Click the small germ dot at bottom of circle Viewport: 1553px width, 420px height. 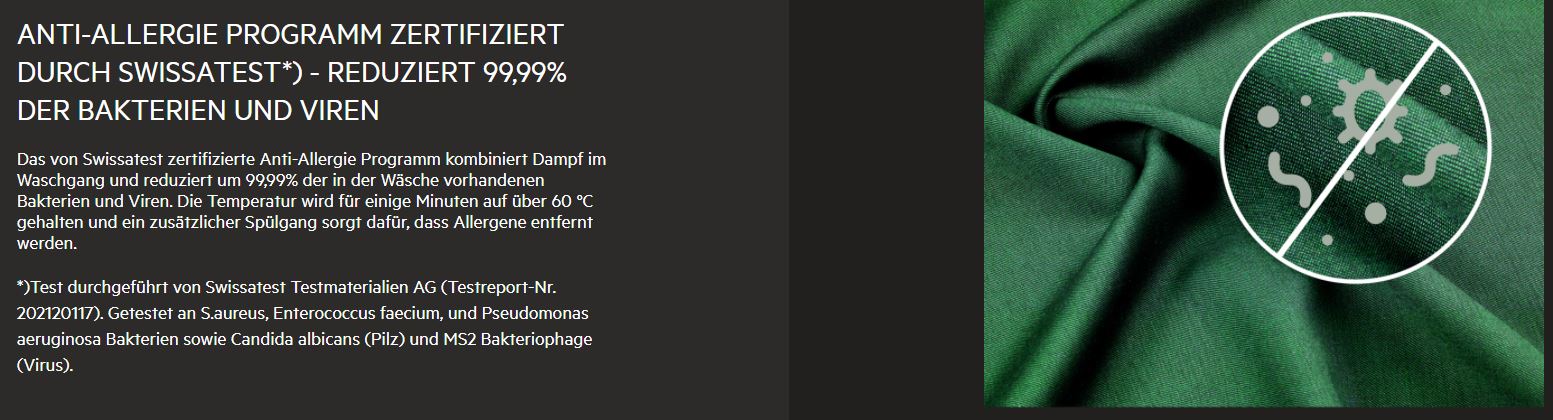click(x=1327, y=239)
